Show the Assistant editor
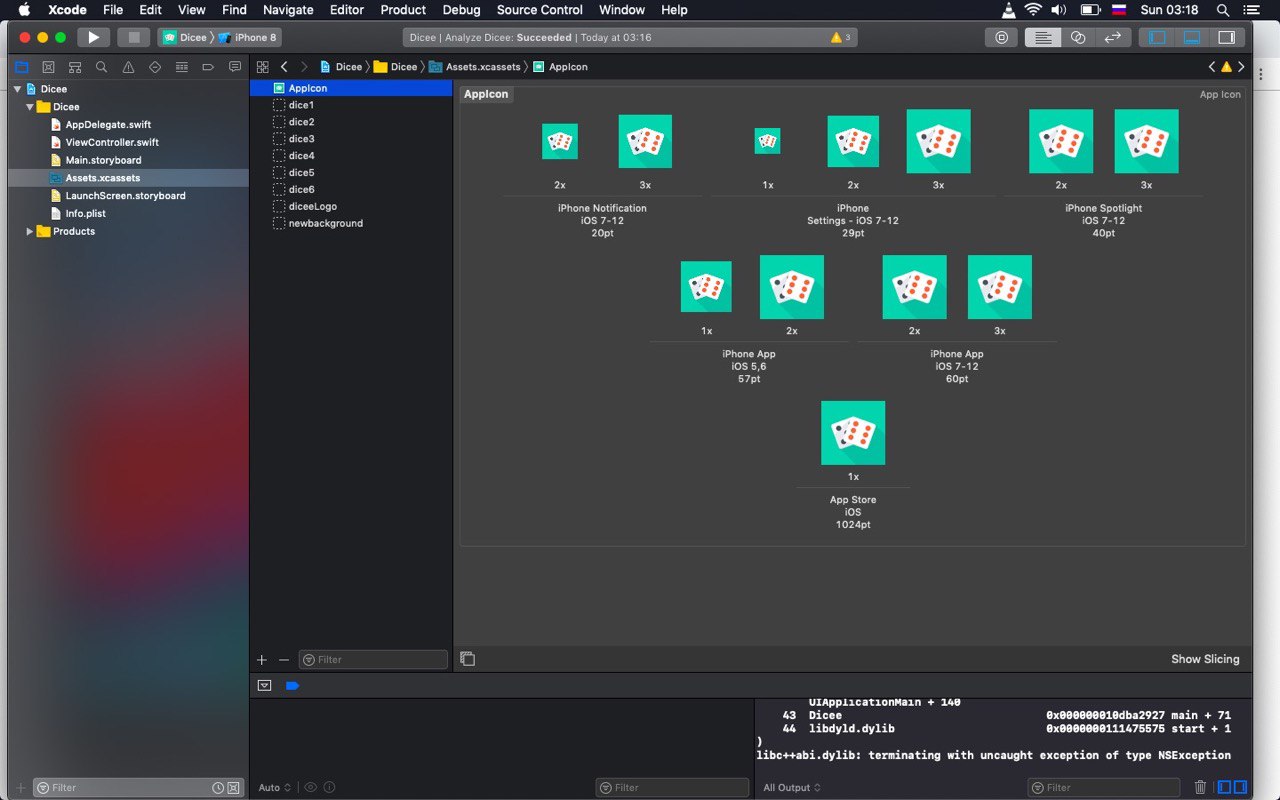This screenshot has height=800, width=1280. (1078, 37)
